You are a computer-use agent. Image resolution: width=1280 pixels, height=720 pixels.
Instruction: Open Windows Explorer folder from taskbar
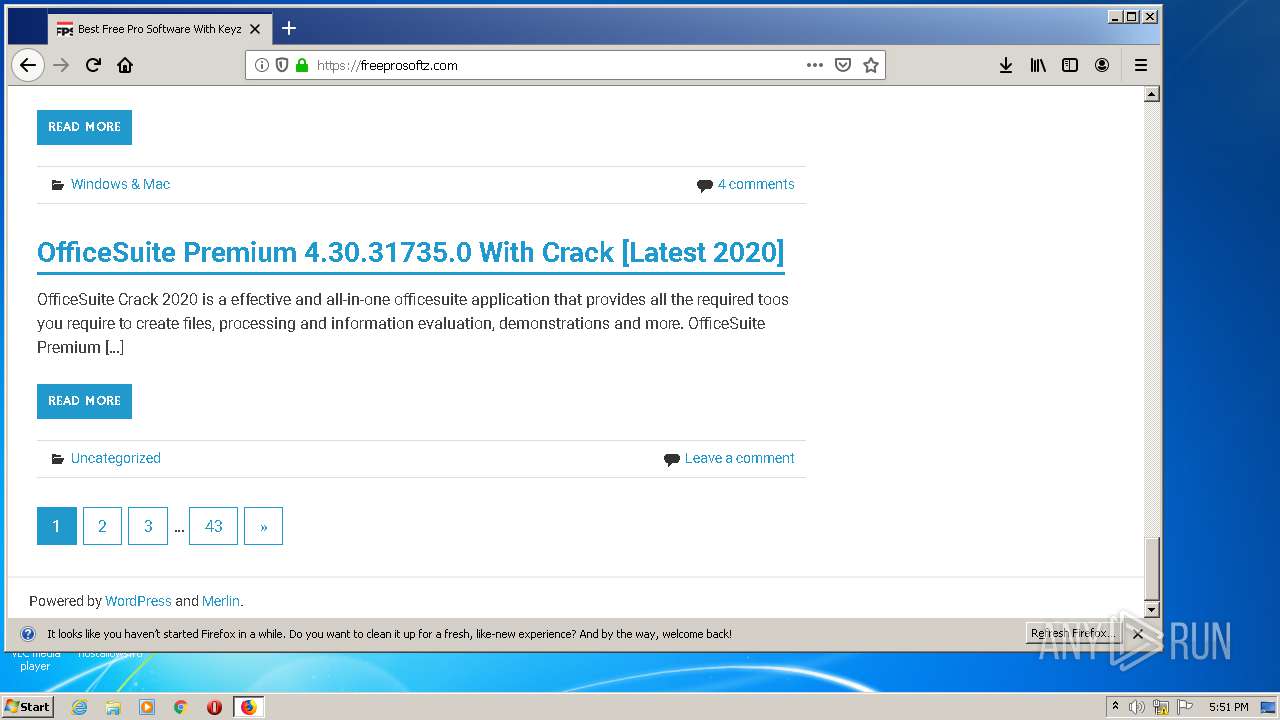click(x=113, y=707)
